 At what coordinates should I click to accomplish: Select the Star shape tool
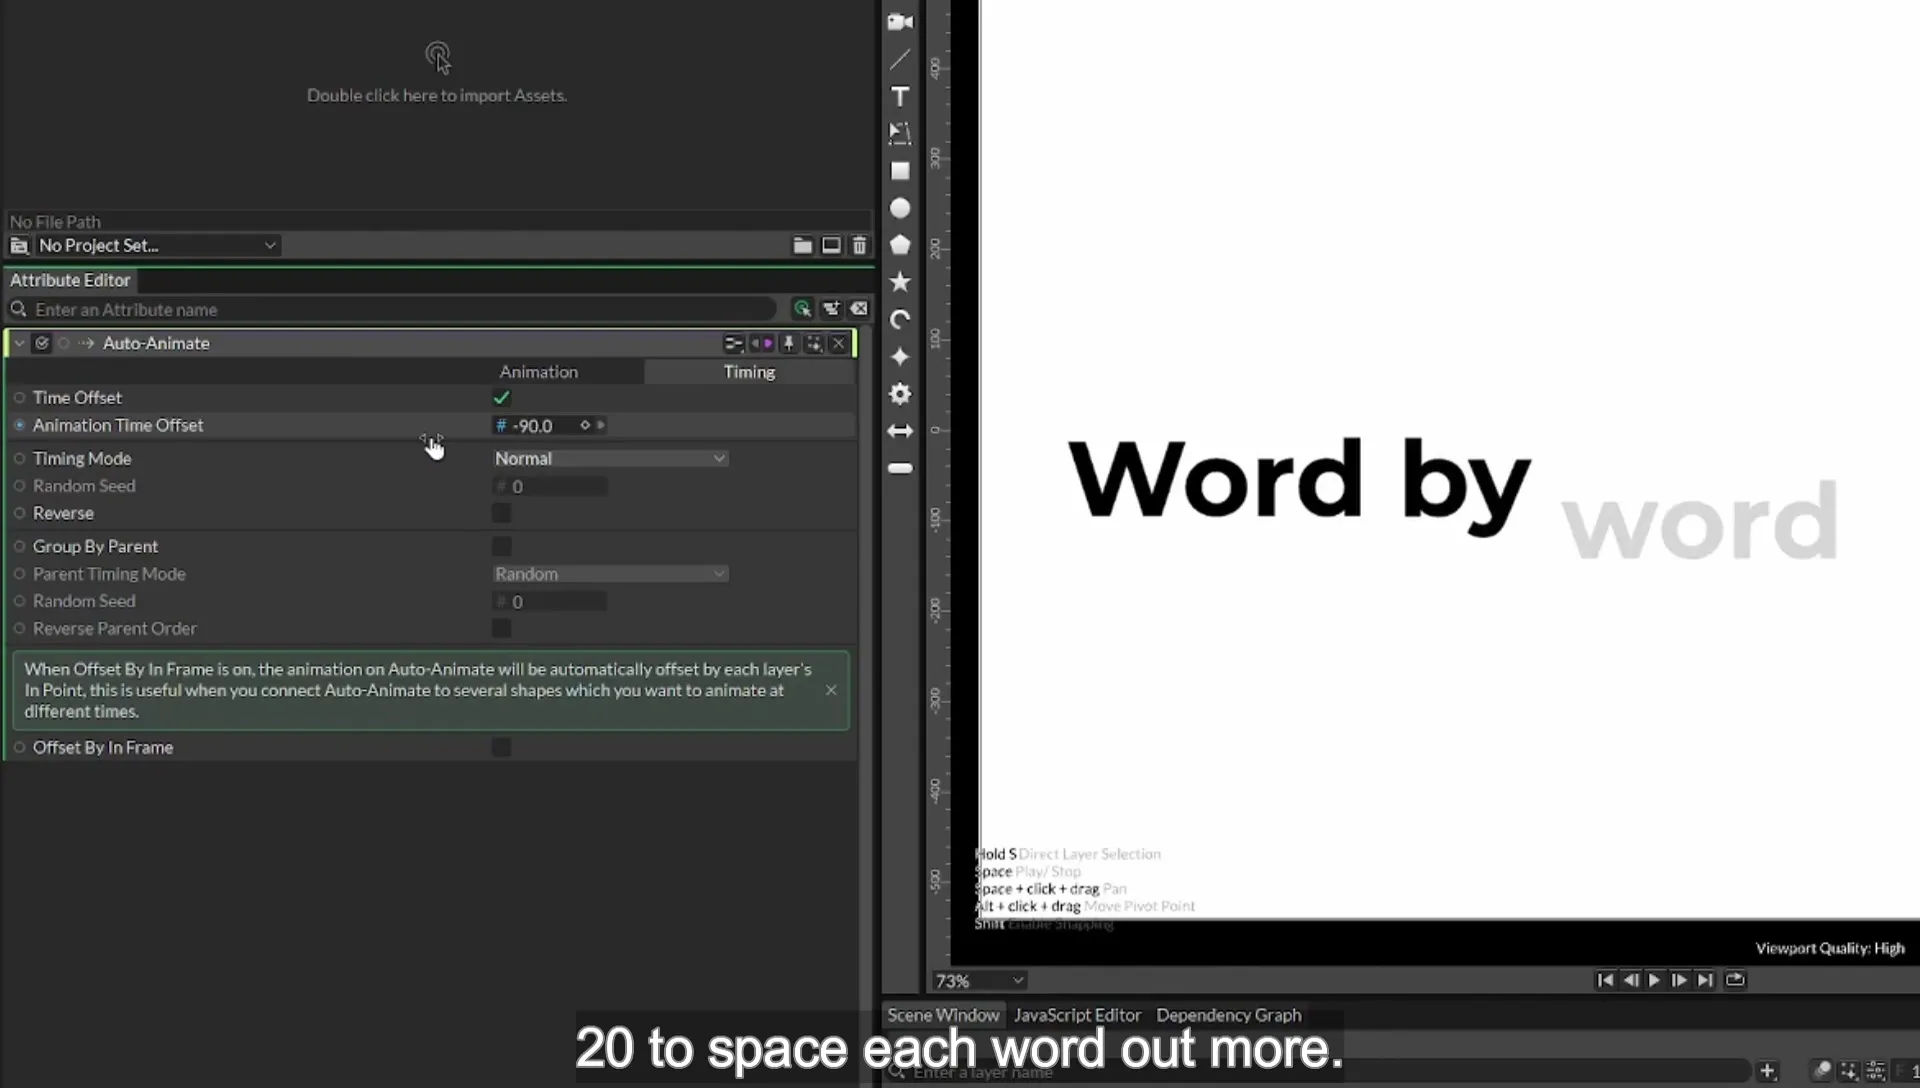[x=900, y=282]
